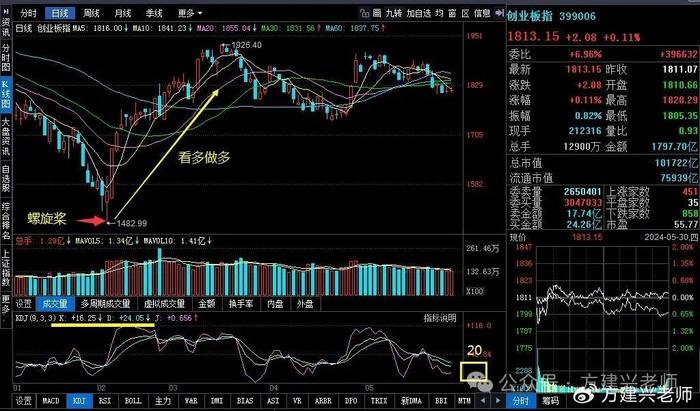Screen dimensions: 700x411
Task: Switch to the 周线 weekly tab
Action: point(91,13)
